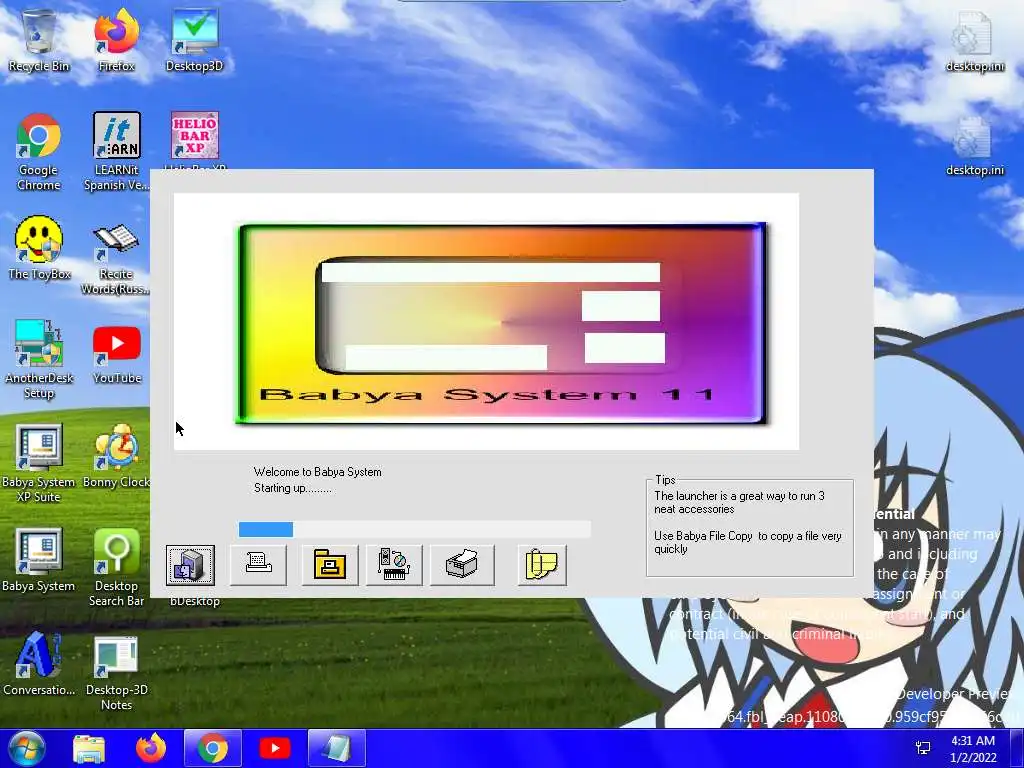Screen dimensions: 1024x768
Task: Click the computer tower launcher button
Action: point(190,565)
